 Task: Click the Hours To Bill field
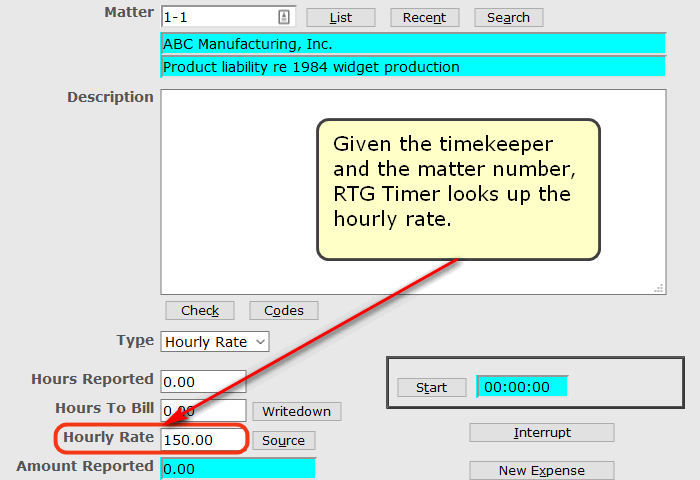point(203,410)
